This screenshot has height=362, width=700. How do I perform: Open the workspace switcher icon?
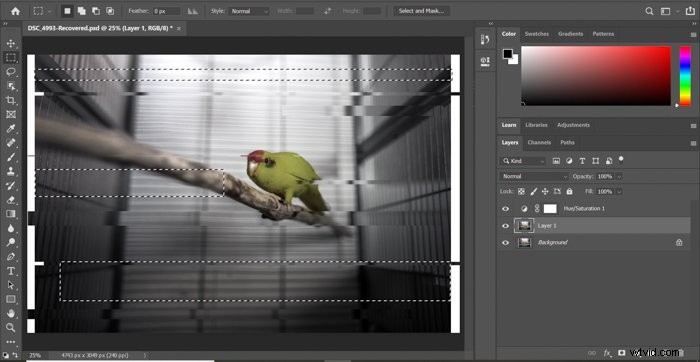click(x=666, y=11)
